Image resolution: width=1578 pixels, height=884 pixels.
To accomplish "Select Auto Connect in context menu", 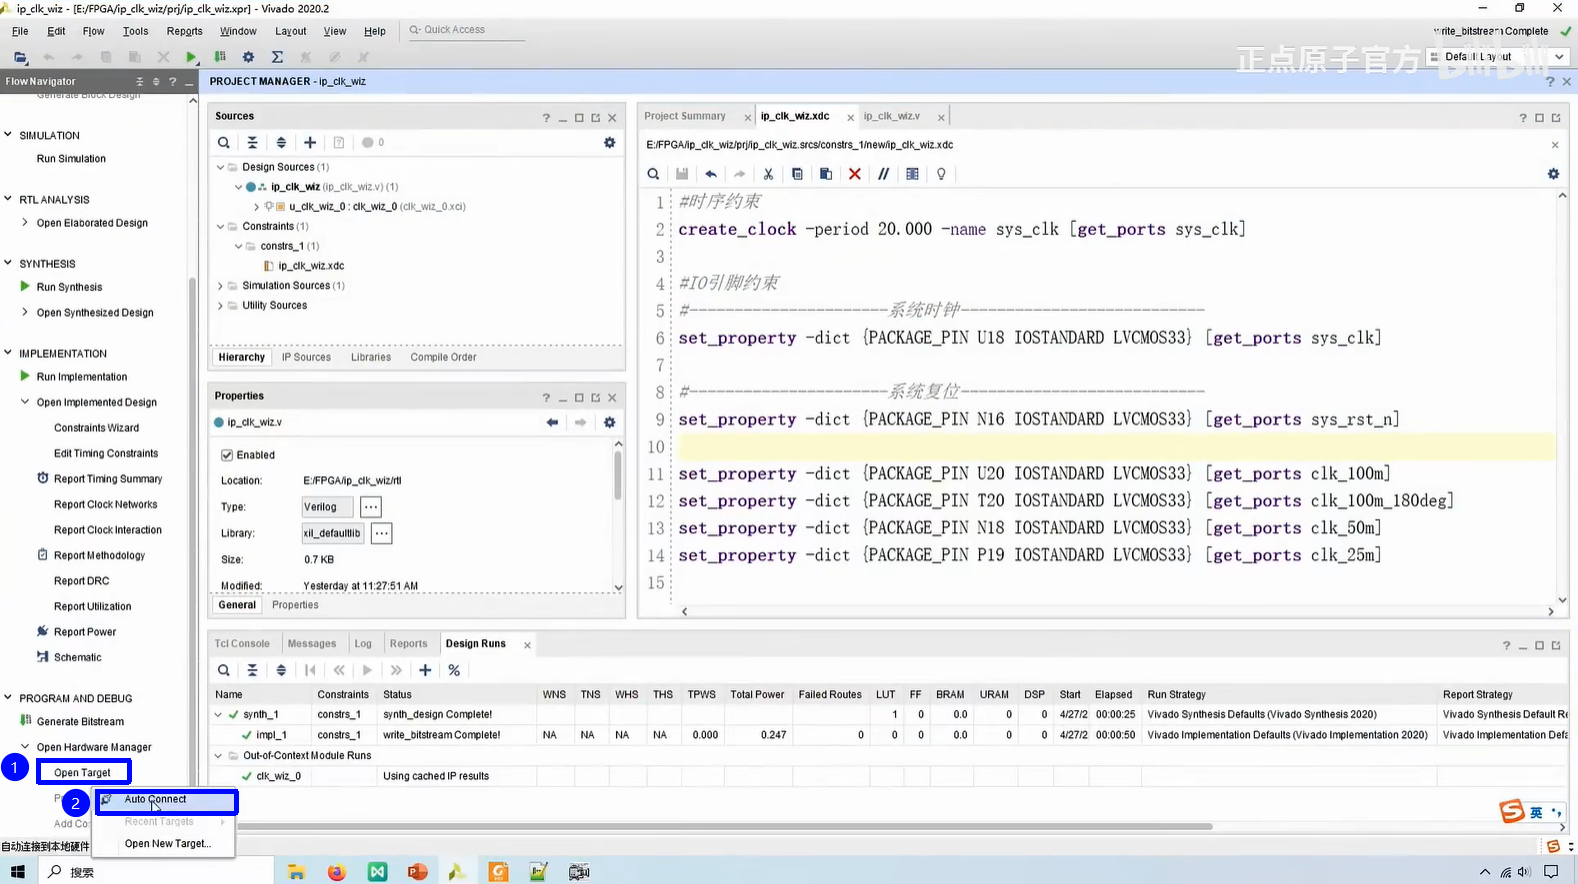I will point(165,800).
